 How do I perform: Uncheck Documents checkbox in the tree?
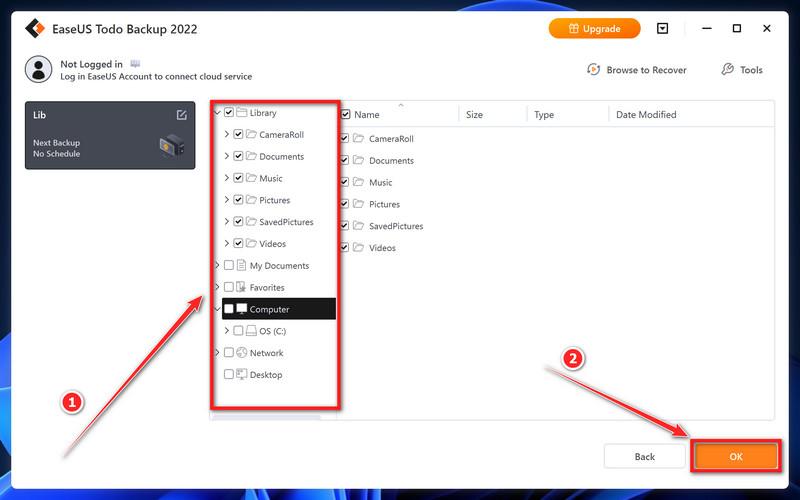(x=238, y=156)
